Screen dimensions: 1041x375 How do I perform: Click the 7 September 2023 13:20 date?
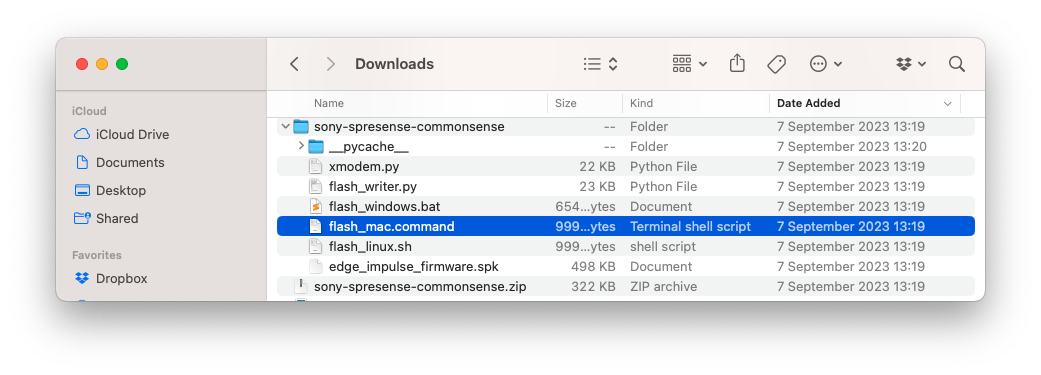click(852, 147)
